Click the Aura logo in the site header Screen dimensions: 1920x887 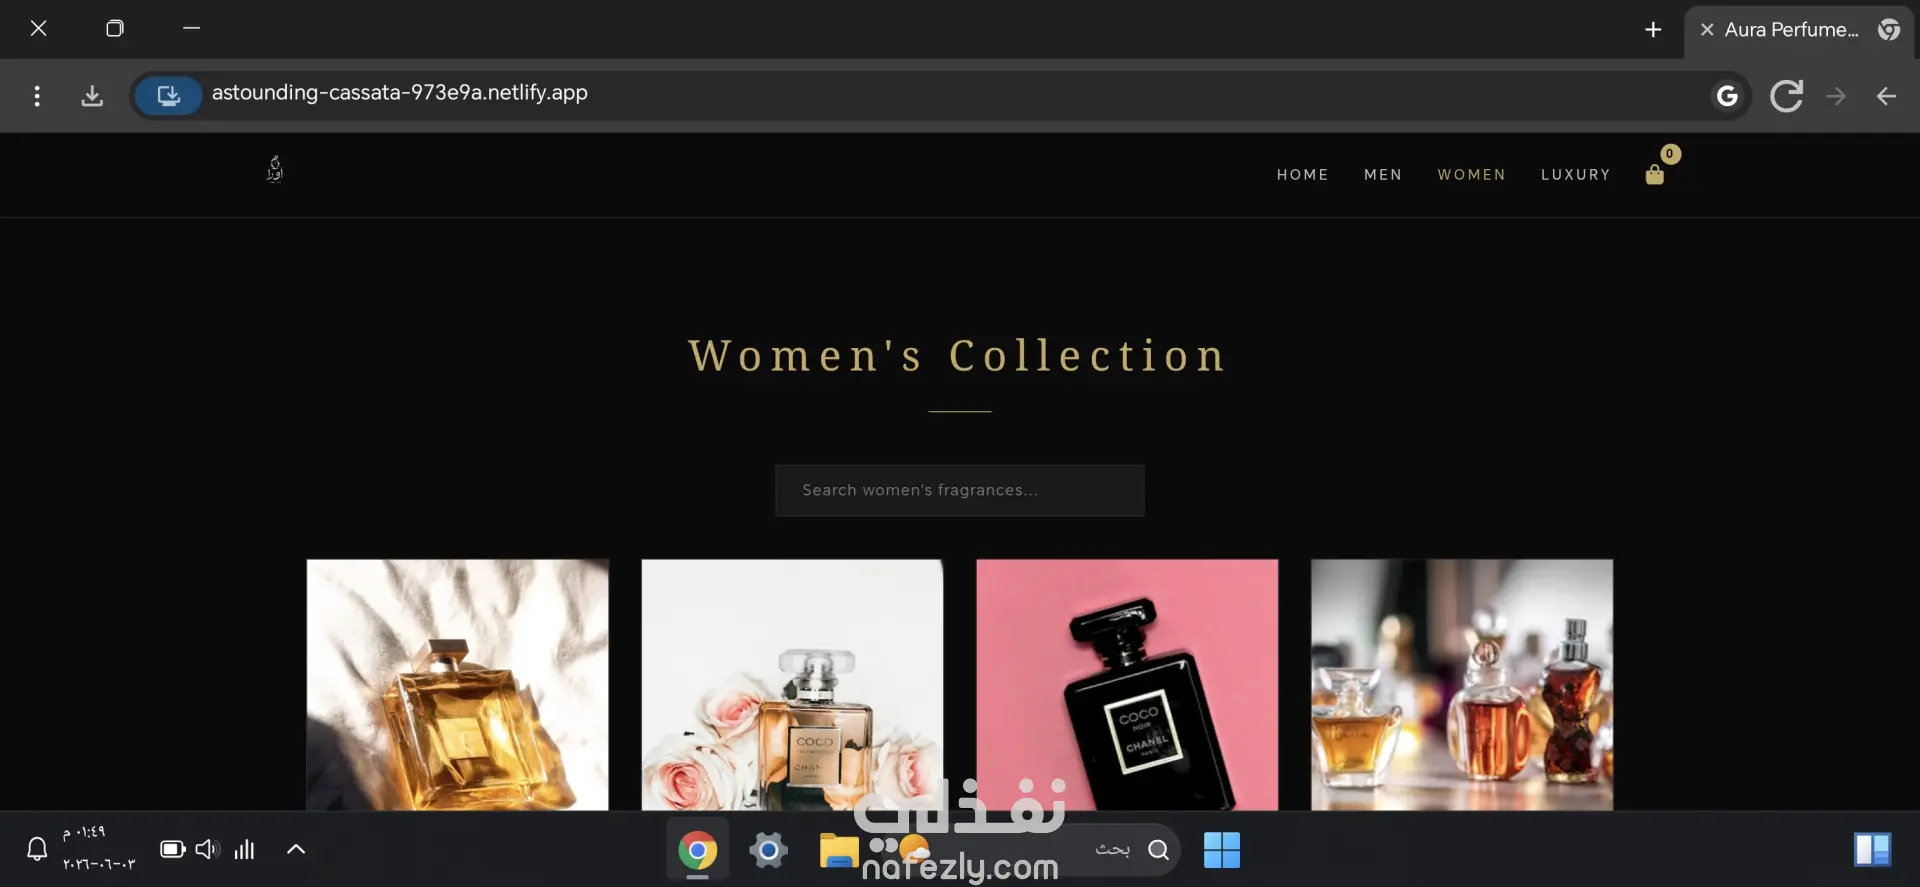(x=275, y=170)
